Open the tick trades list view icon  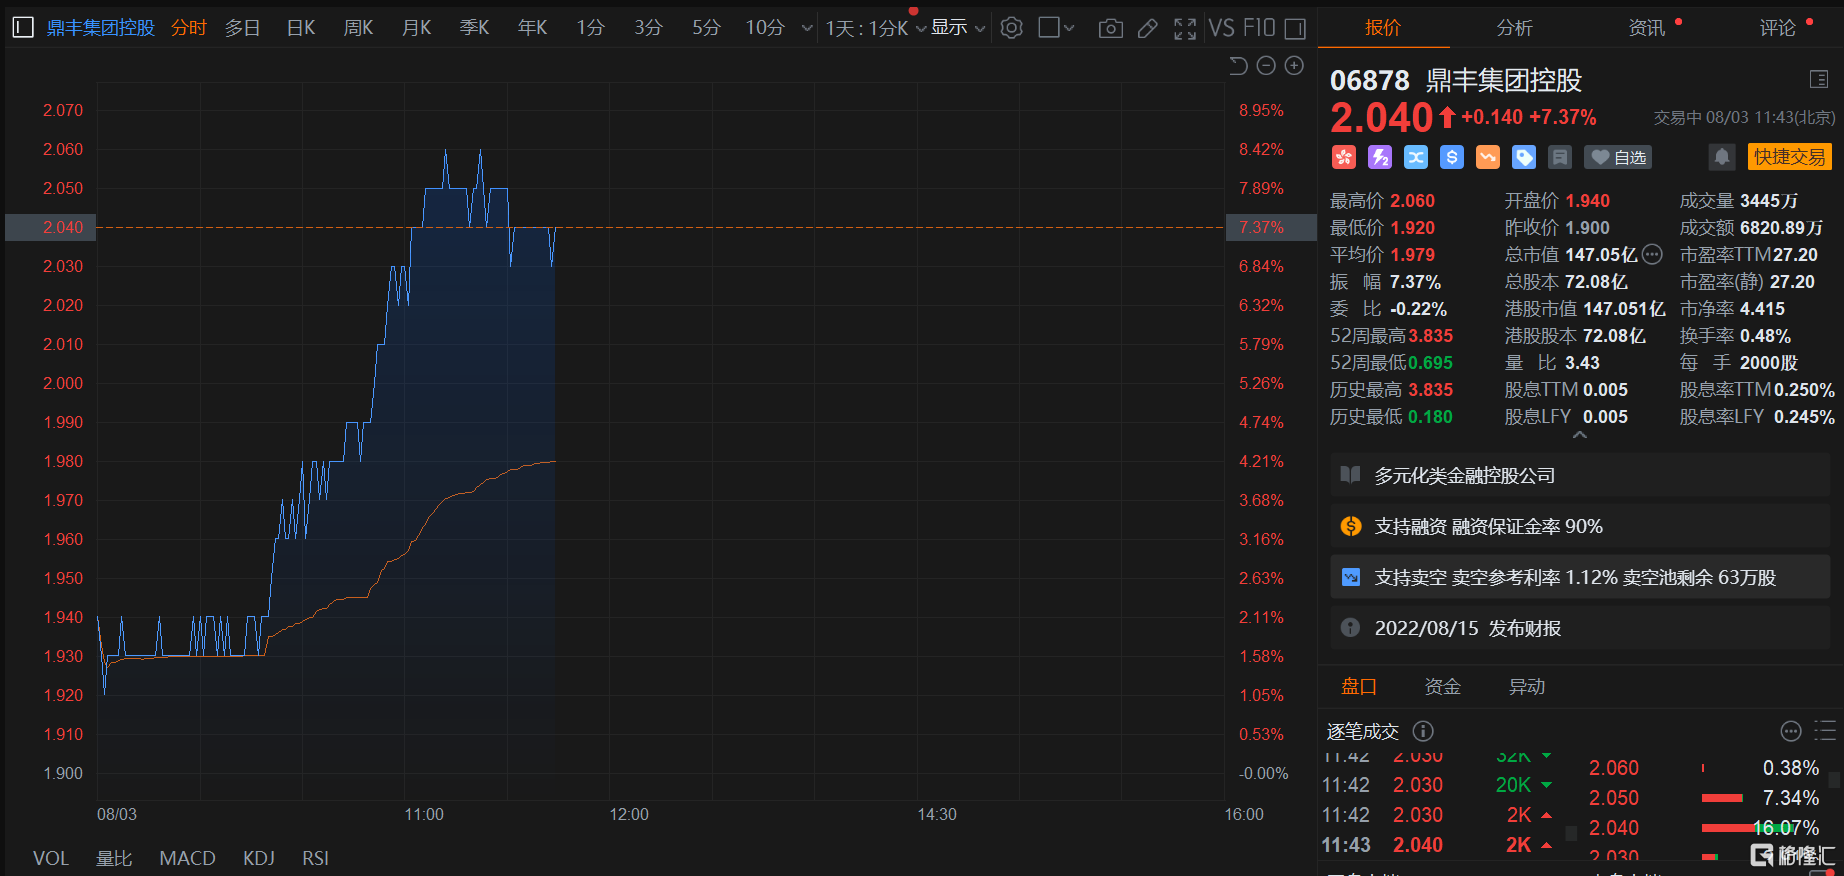click(1825, 731)
